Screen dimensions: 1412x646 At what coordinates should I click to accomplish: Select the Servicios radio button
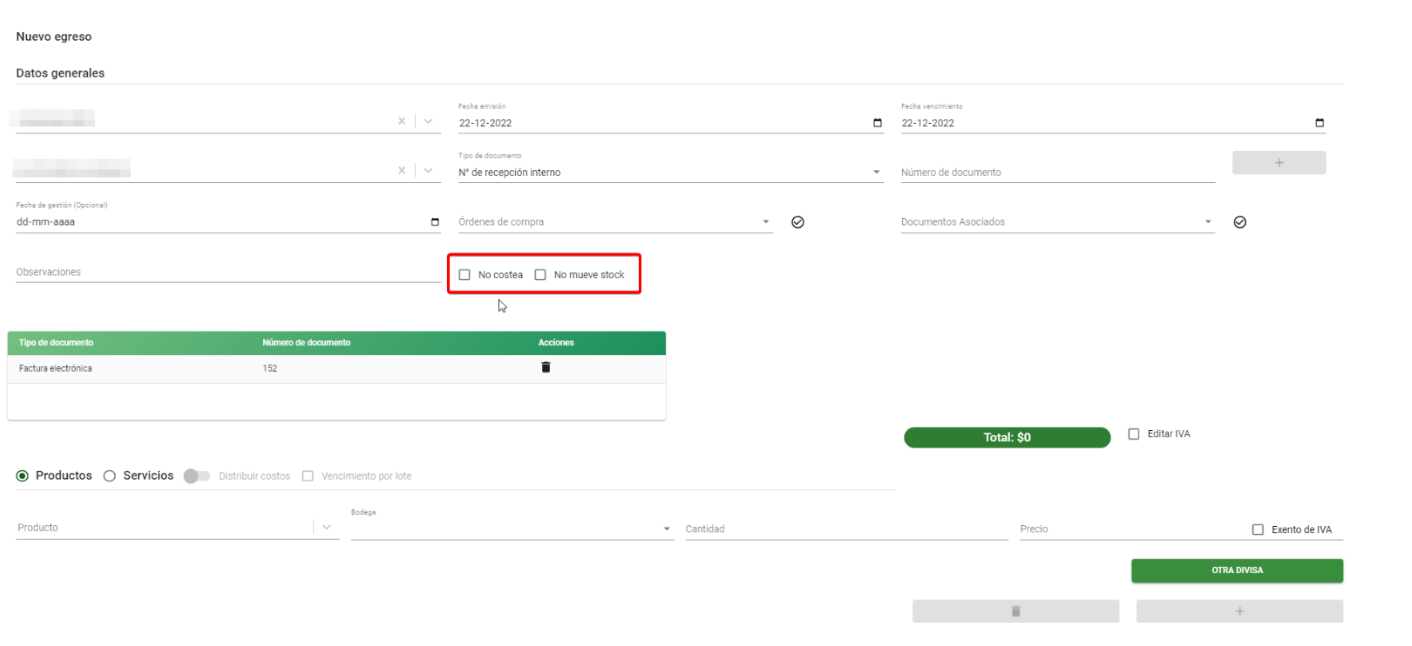point(110,476)
